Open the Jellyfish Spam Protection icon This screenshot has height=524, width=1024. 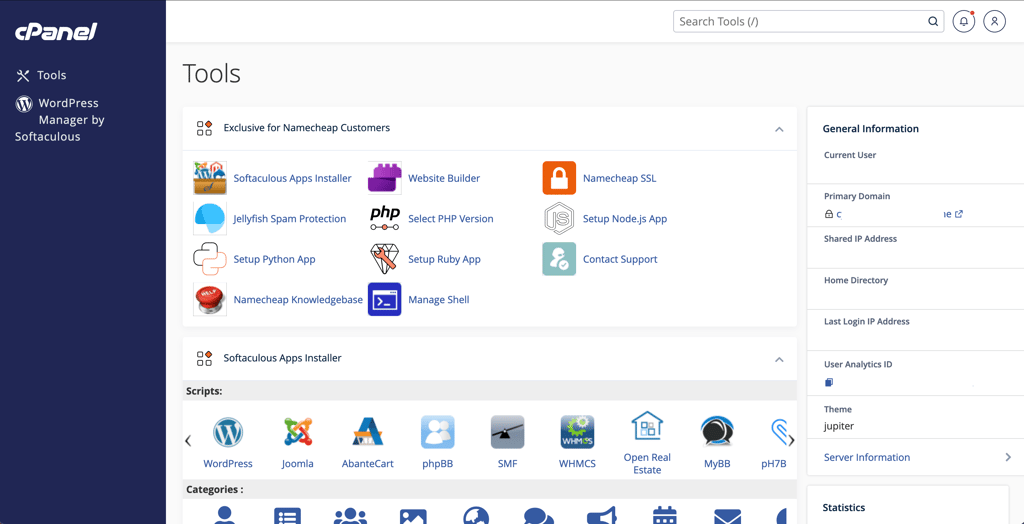tap(210, 219)
